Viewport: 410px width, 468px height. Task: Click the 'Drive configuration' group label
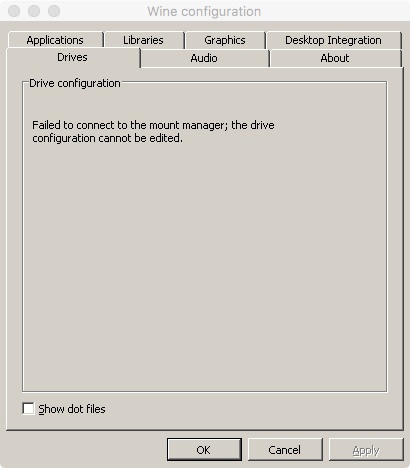point(75,83)
